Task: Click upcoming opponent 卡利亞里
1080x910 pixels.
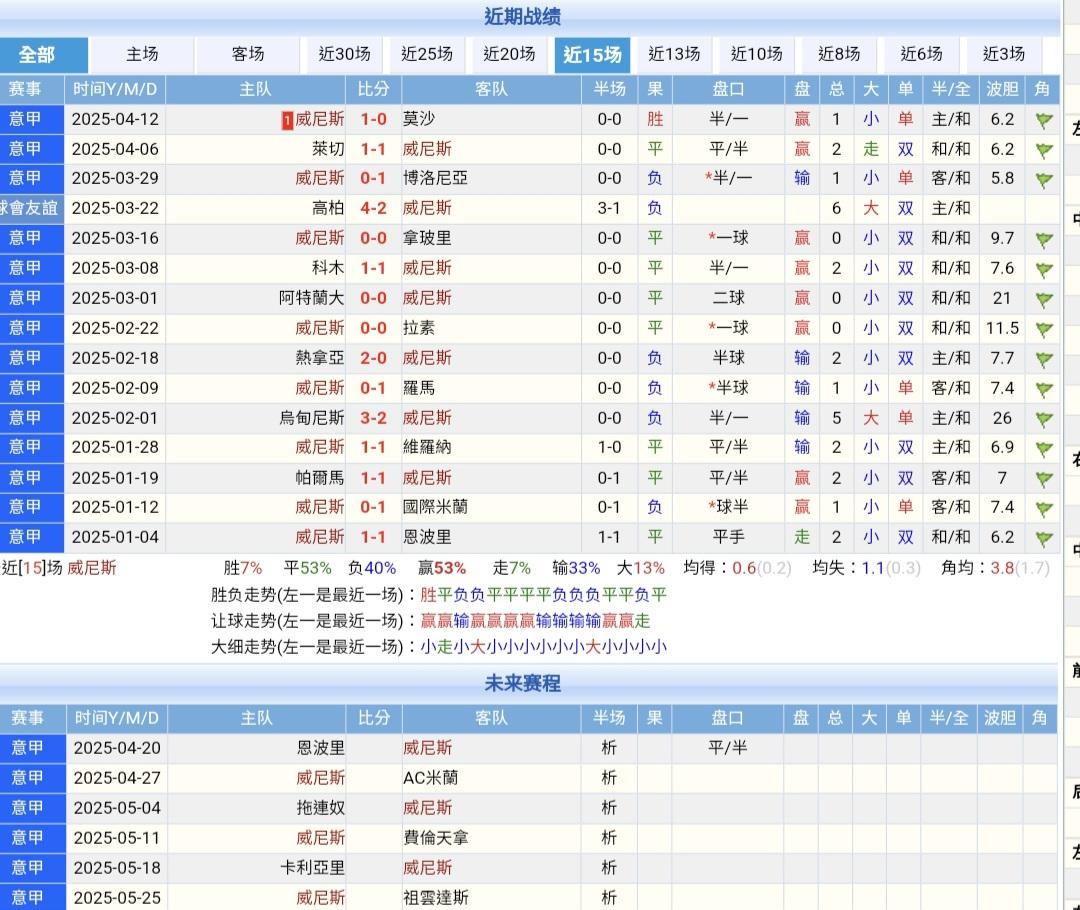Action: (x=312, y=867)
